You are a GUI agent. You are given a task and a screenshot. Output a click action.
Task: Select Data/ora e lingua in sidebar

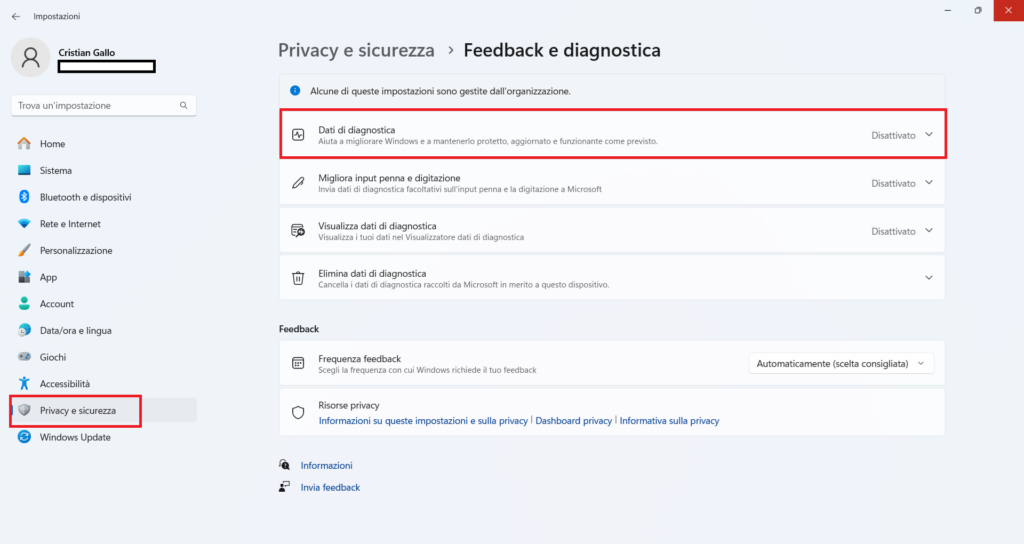76,331
